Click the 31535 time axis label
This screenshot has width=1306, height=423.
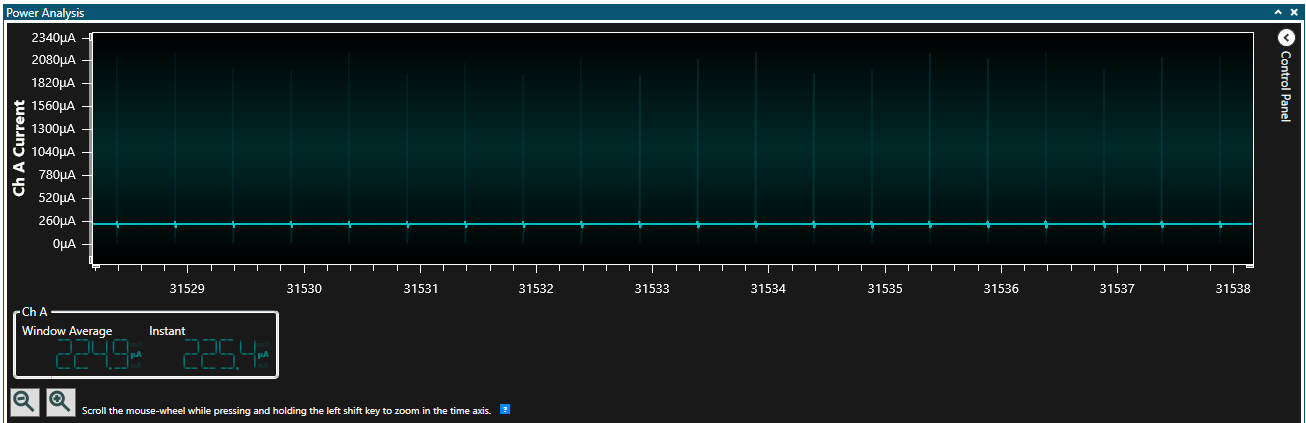coord(884,288)
